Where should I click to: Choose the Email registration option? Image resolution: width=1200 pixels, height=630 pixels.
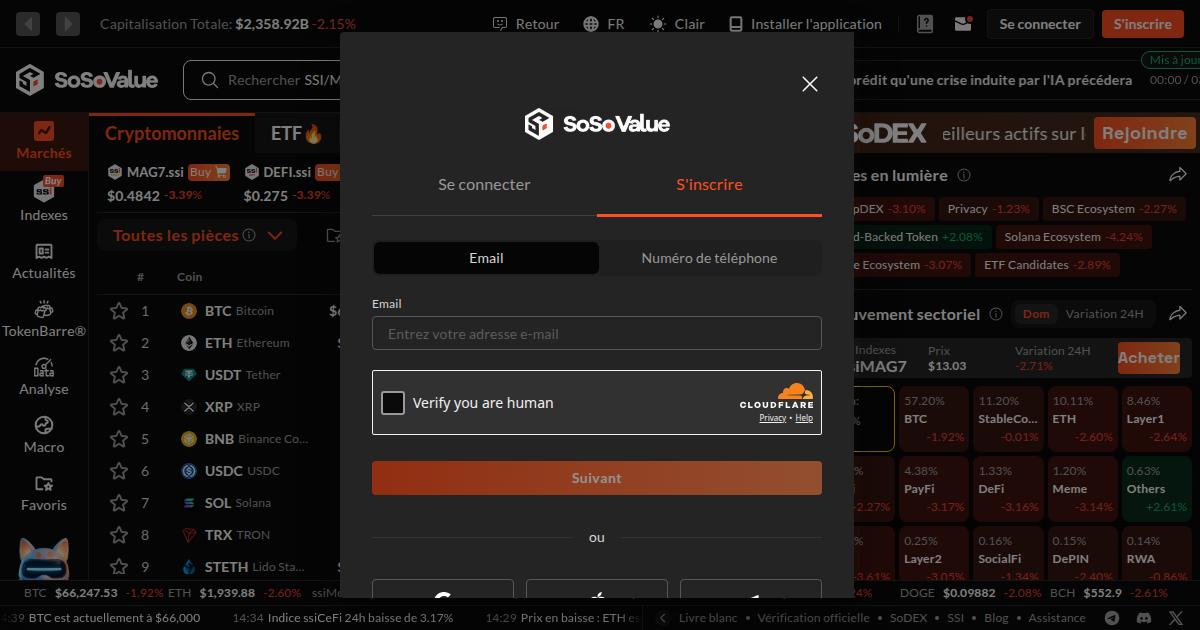(x=486, y=258)
